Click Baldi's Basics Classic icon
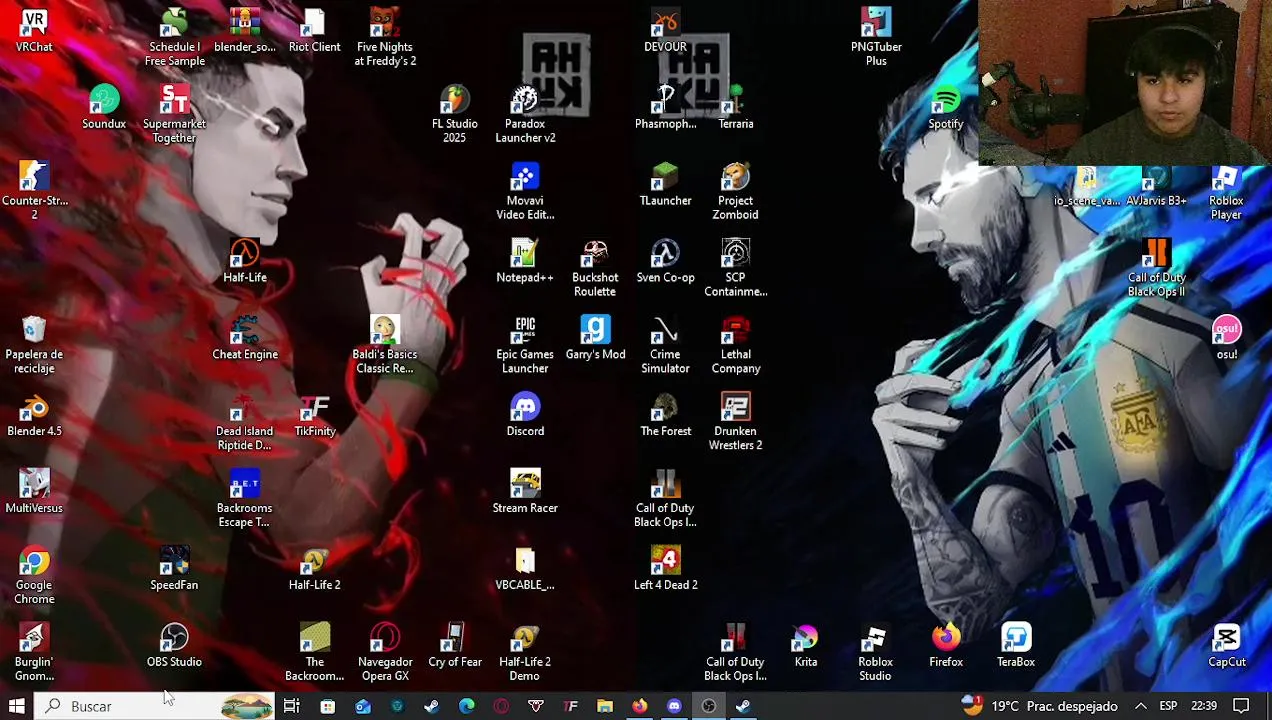Screen dimensions: 1272x720 pos(385,346)
